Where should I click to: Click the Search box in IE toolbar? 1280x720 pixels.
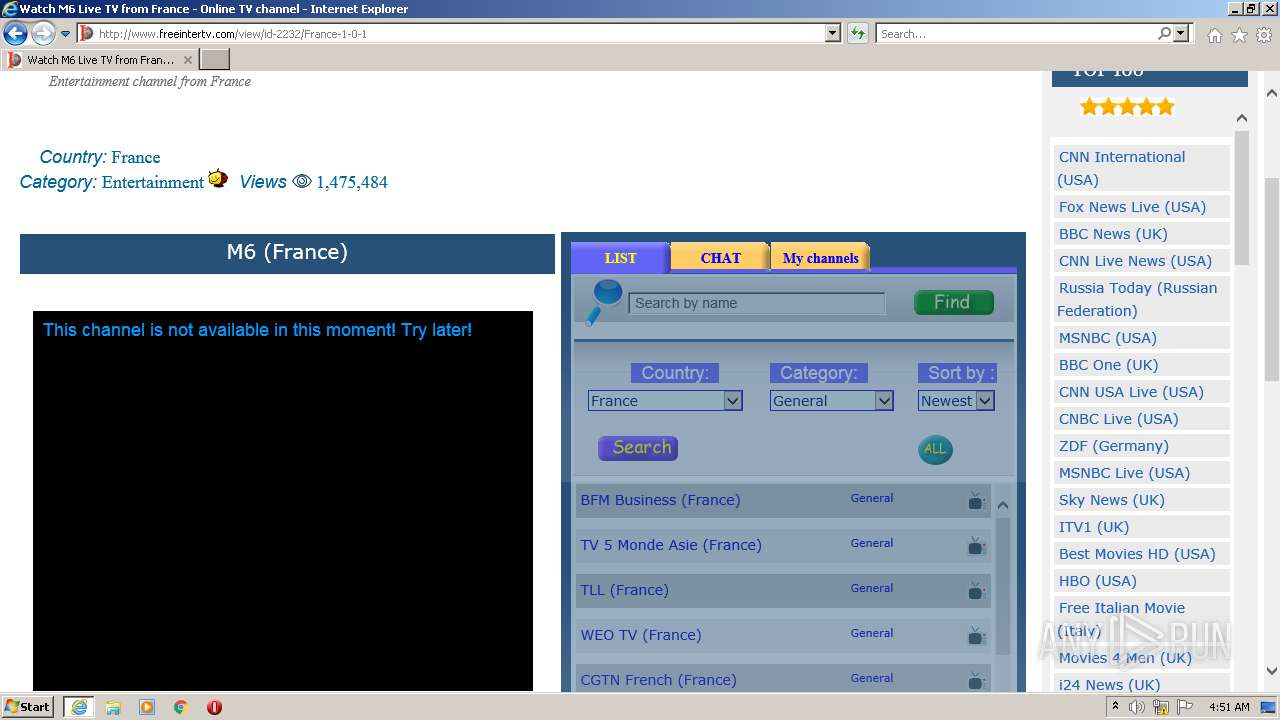1016,33
